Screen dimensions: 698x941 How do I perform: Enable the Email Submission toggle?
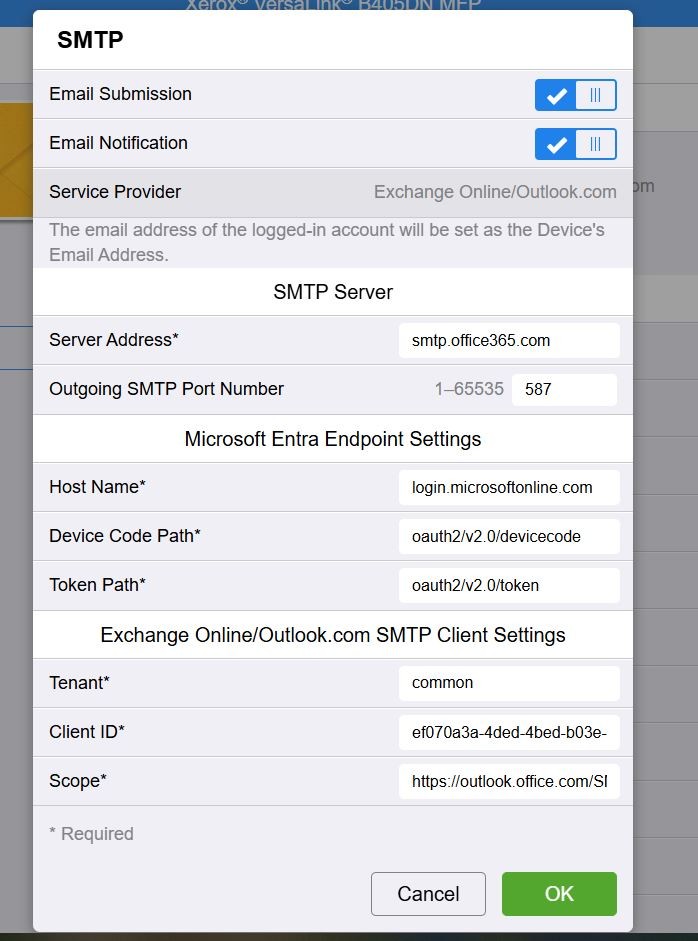pyautogui.click(x=575, y=95)
